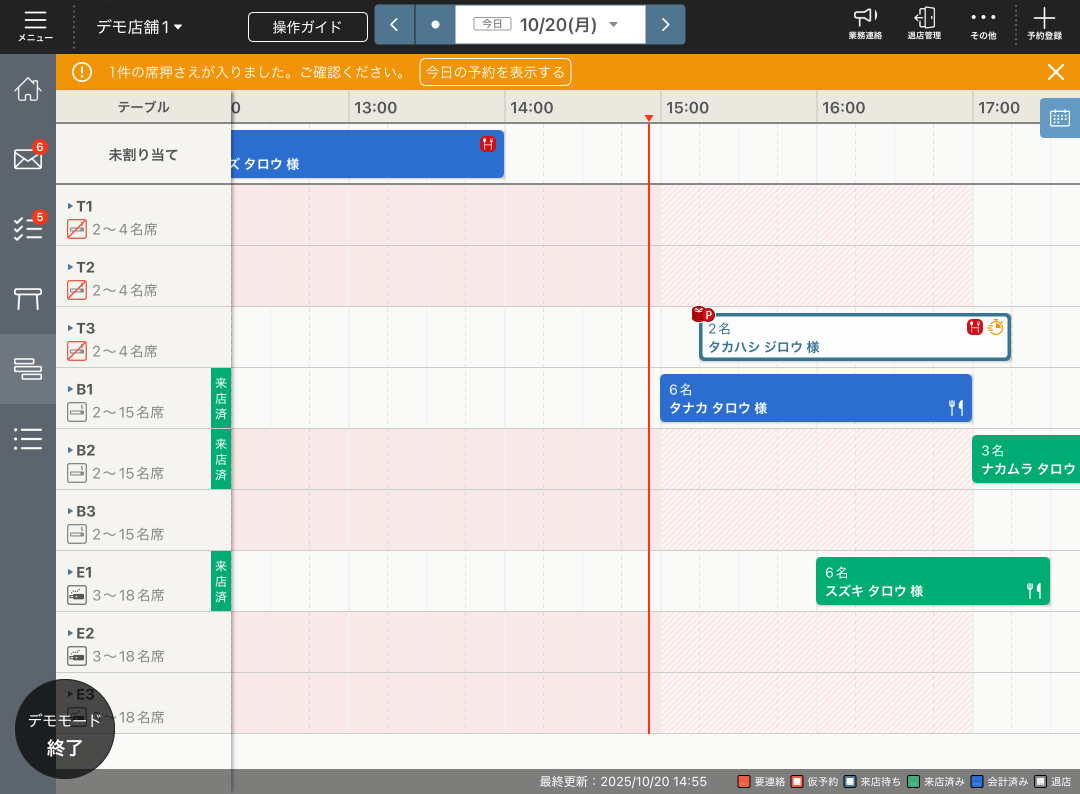Open the hamburger メニュー button

[x=35, y=25]
